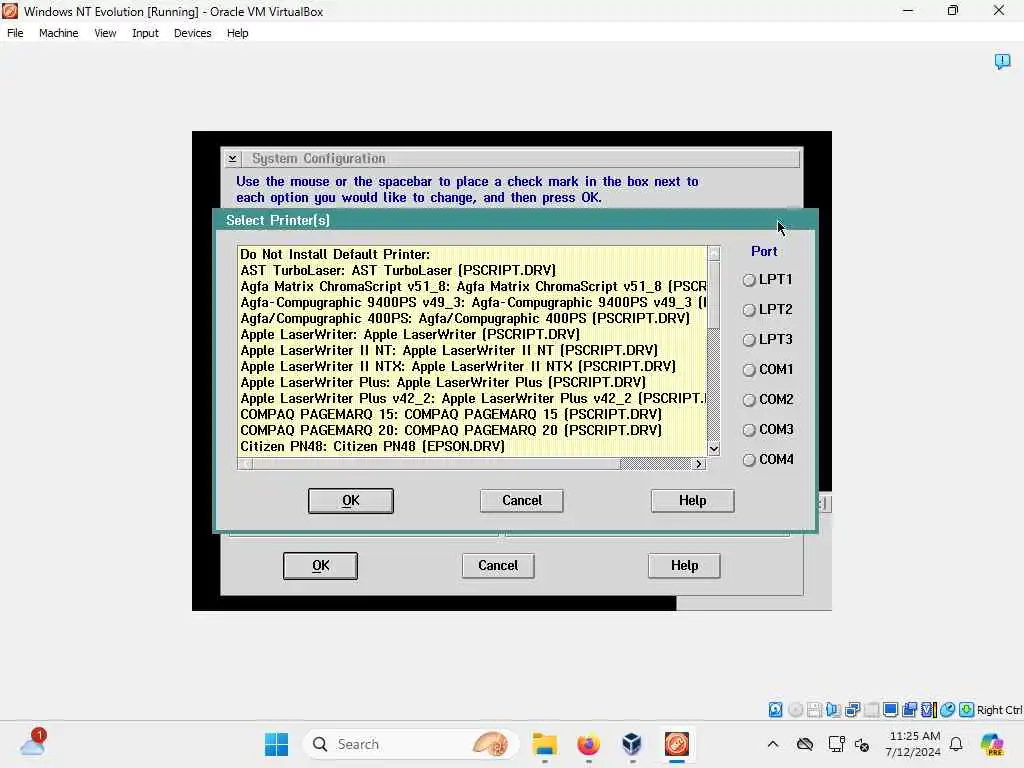1024x768 pixels.
Task: Open Windows notifications bell
Action: tap(956, 744)
